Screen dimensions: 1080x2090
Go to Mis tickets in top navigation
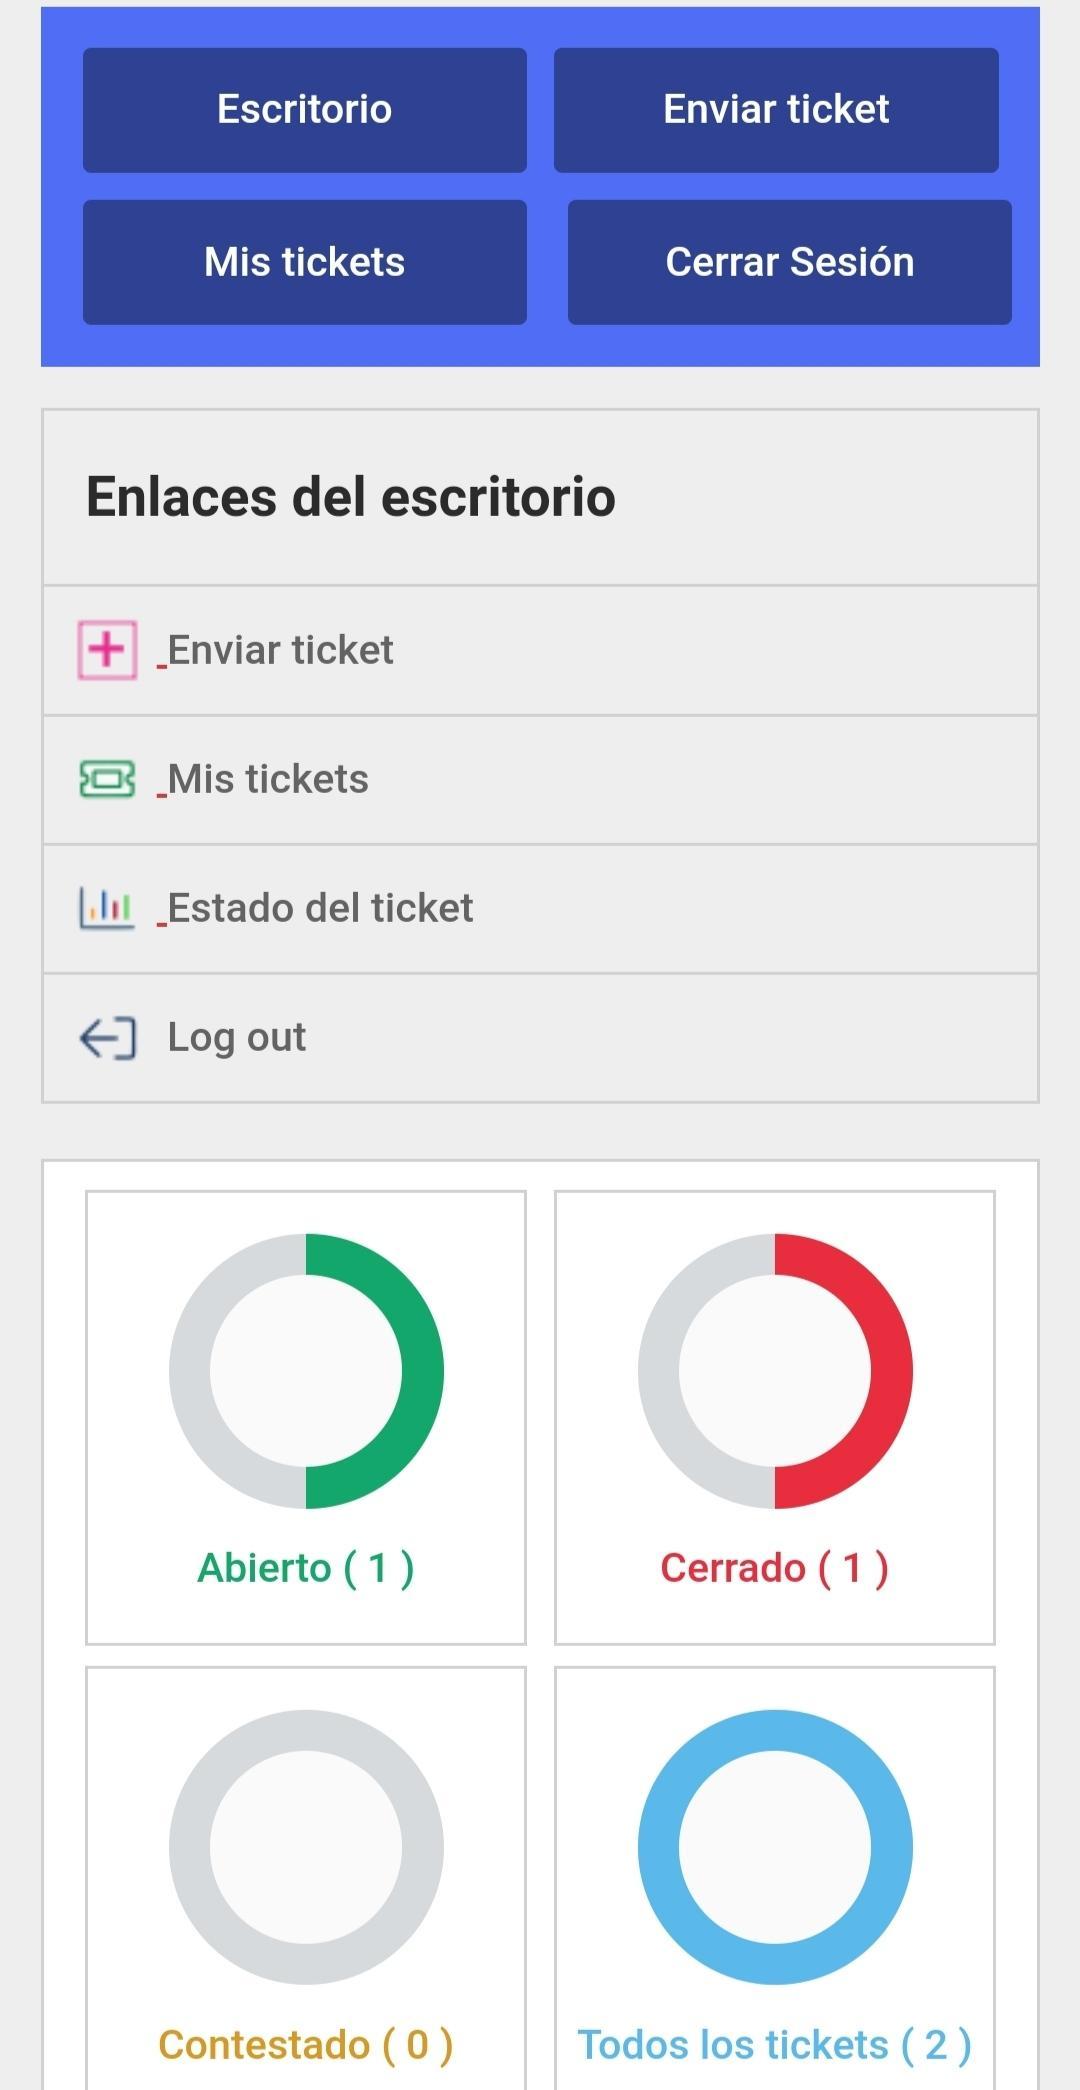pos(305,262)
